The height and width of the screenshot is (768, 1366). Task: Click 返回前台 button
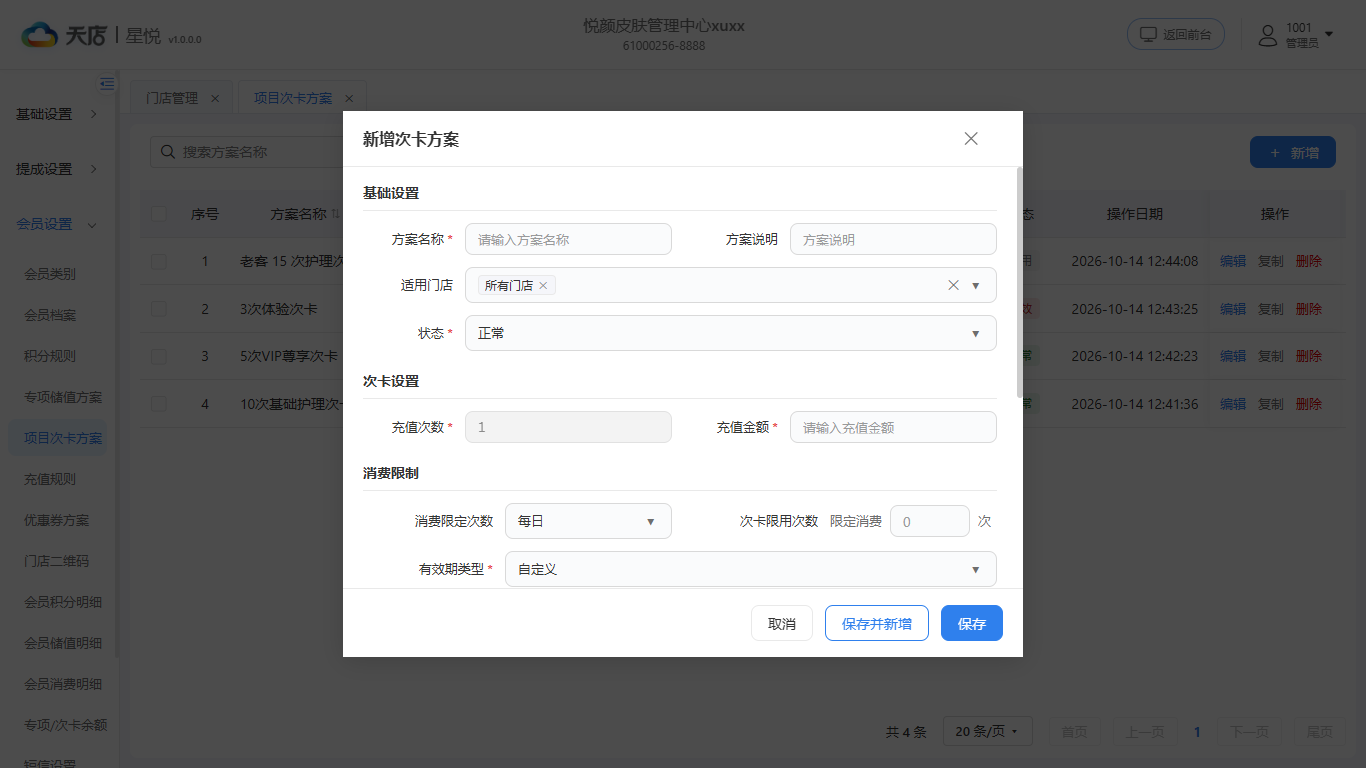[x=1176, y=34]
